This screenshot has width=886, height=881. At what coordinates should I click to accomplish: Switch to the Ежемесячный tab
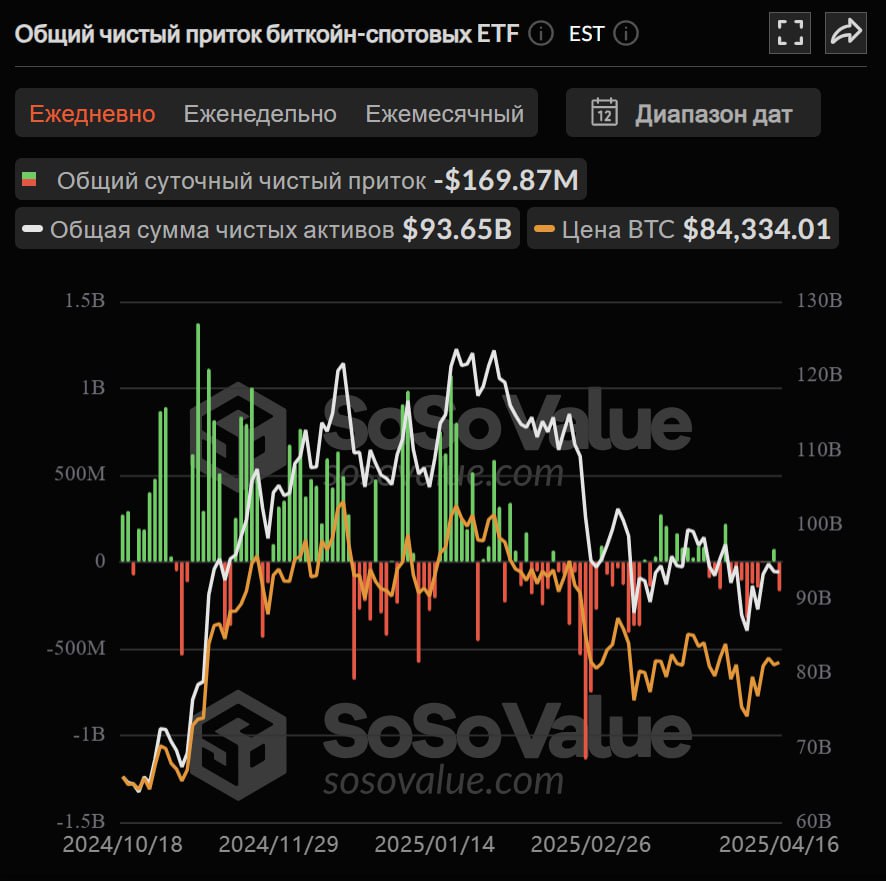pos(444,114)
